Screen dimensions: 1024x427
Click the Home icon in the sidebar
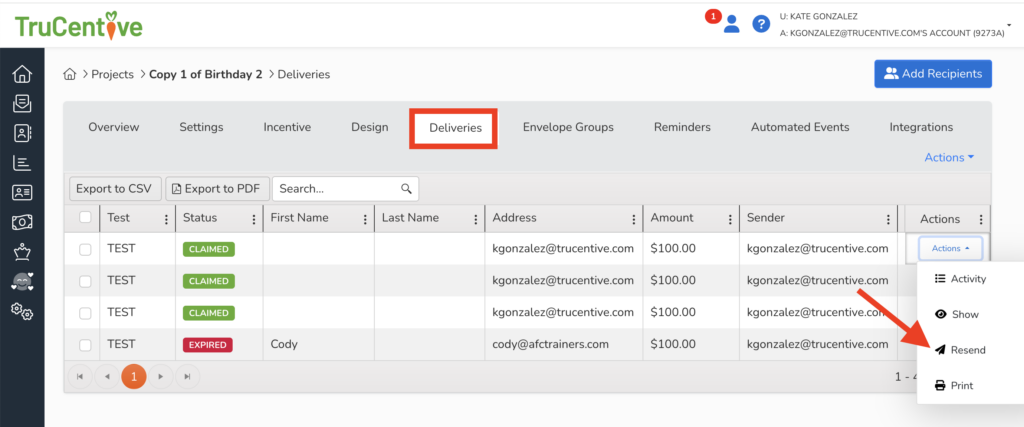coord(21,74)
